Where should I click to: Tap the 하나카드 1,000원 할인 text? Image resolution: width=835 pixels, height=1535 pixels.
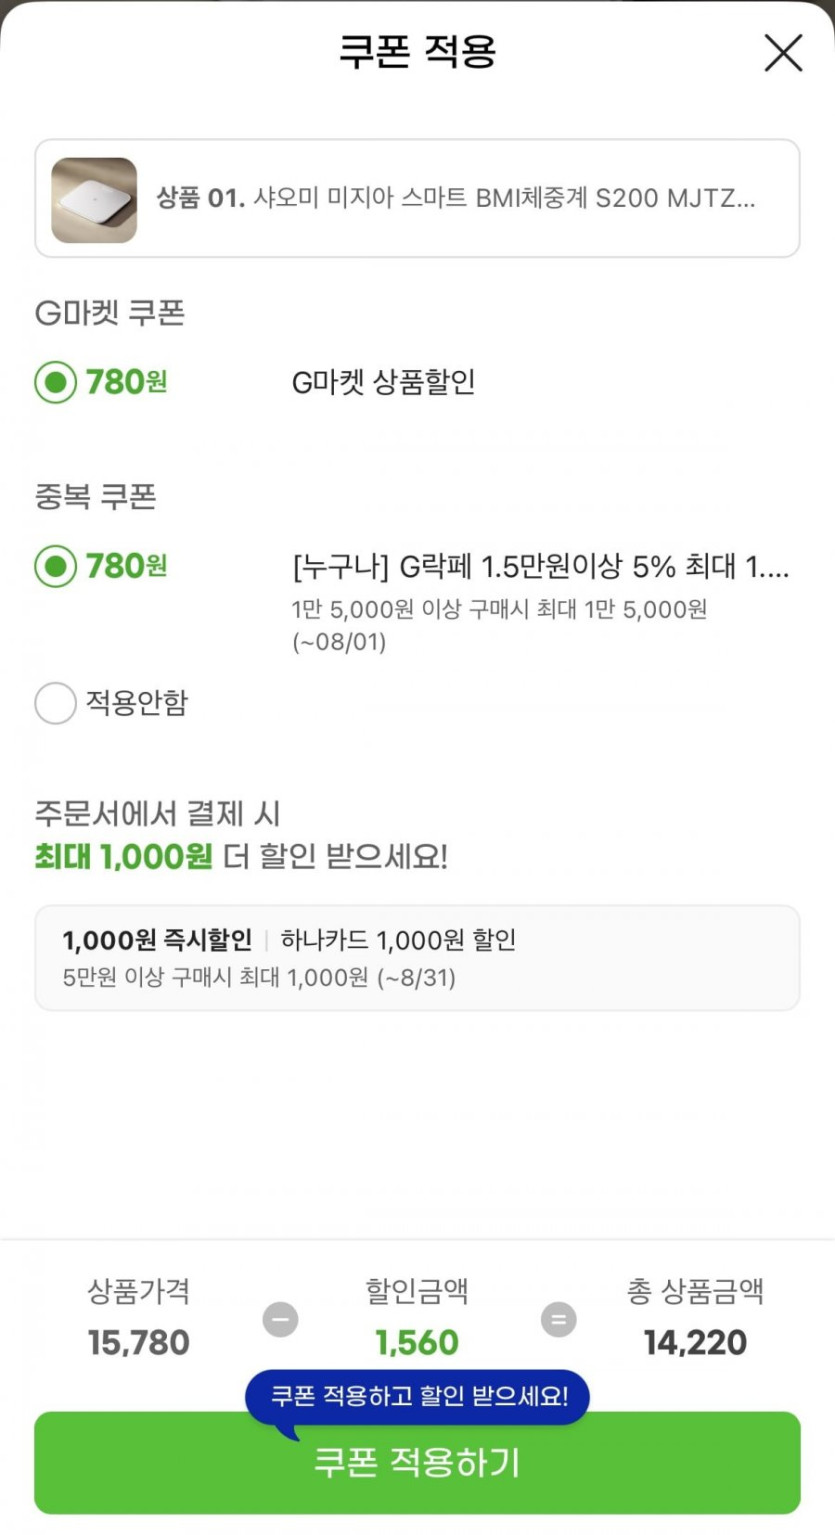398,940
